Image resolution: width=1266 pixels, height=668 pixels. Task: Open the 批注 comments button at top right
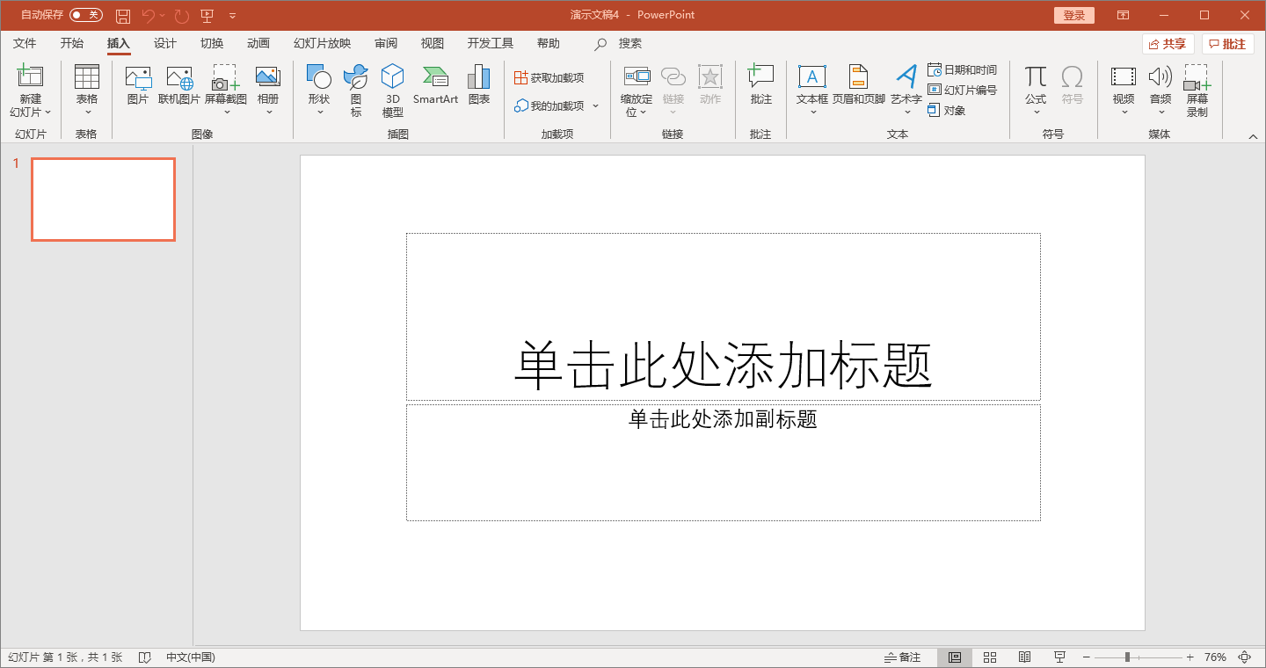pyautogui.click(x=1228, y=44)
